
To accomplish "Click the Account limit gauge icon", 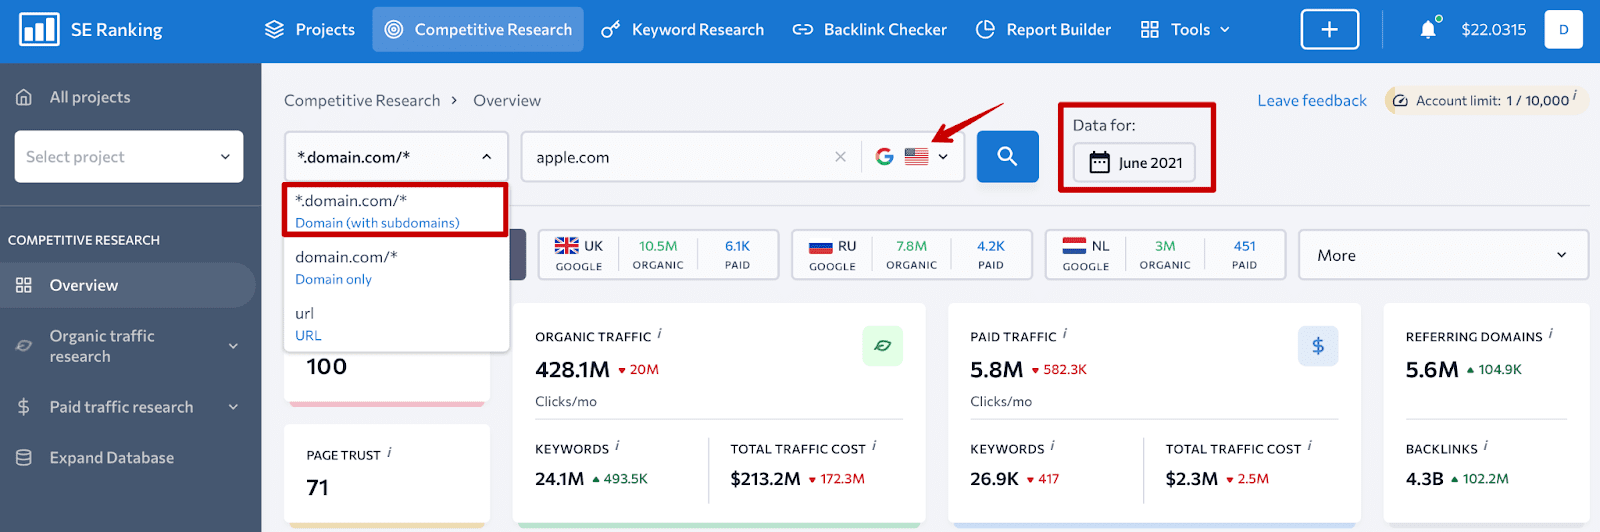I will (1400, 101).
